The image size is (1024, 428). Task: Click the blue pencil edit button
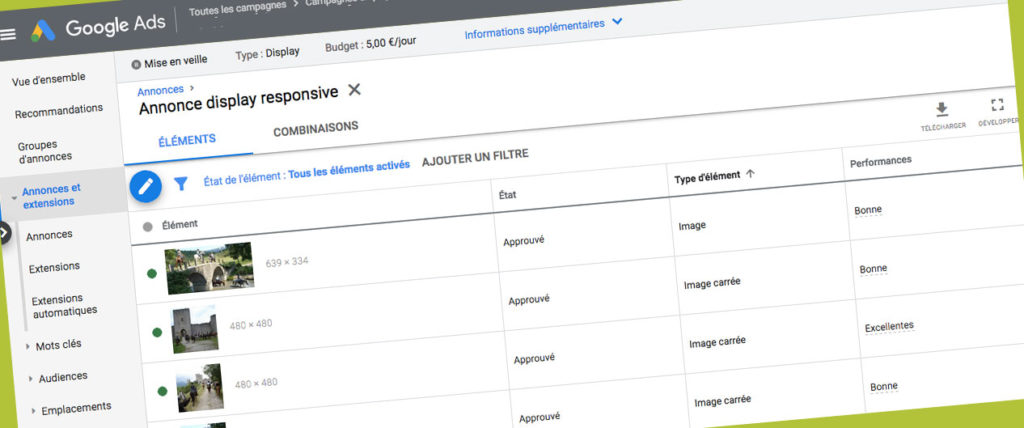(146, 187)
